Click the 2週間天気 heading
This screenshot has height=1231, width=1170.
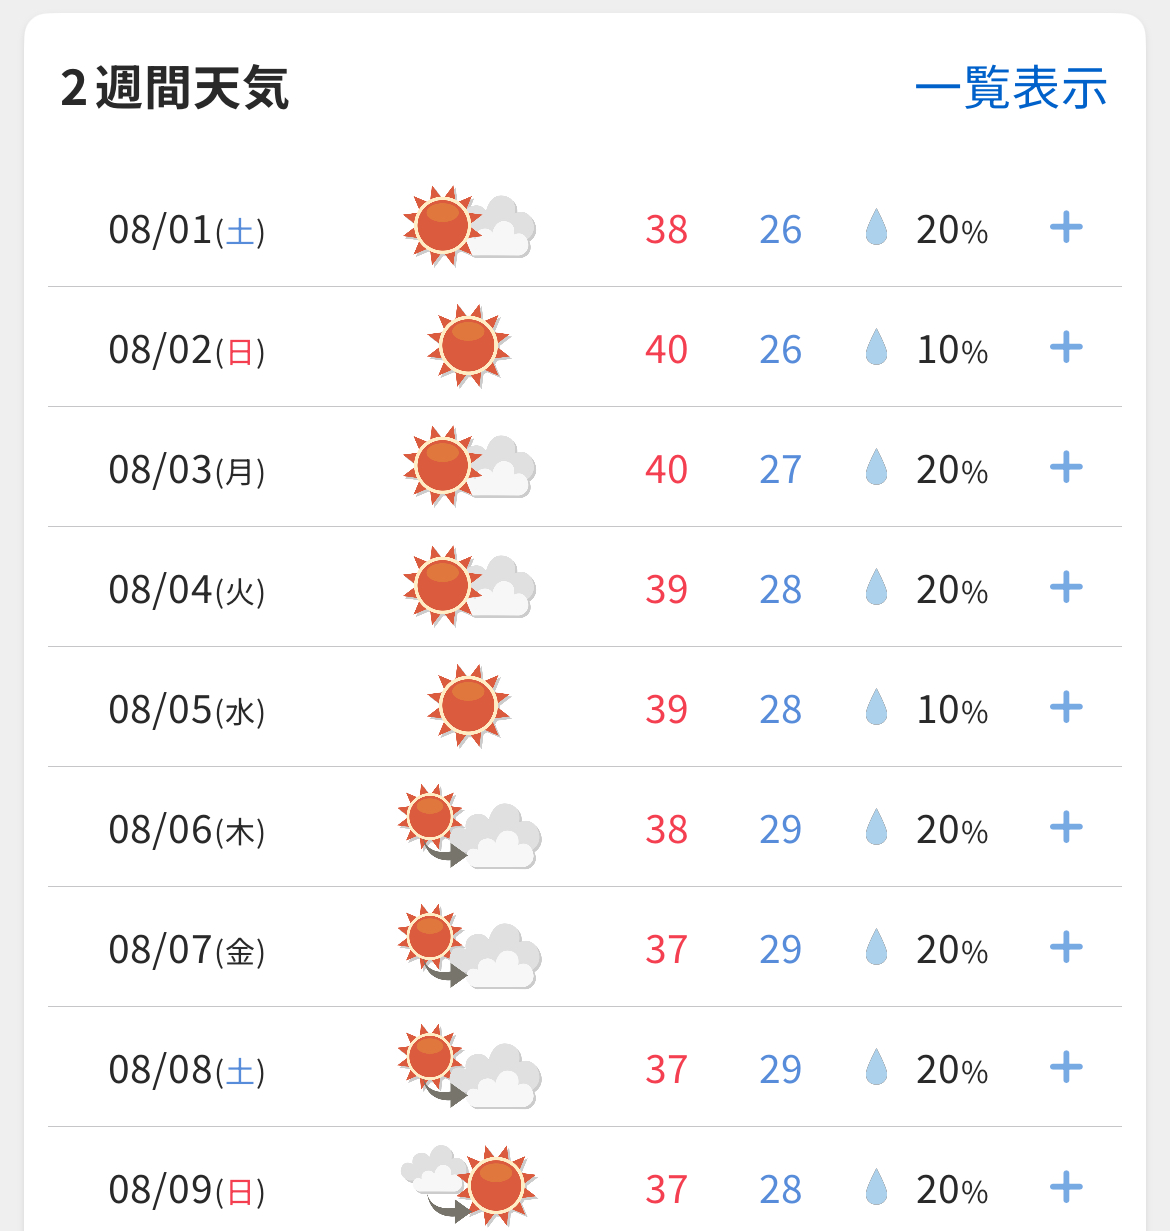175,88
